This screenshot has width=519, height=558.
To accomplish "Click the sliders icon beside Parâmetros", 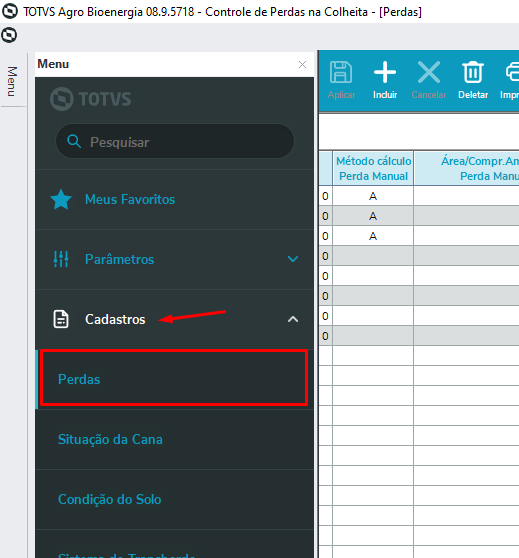I will click(61, 259).
